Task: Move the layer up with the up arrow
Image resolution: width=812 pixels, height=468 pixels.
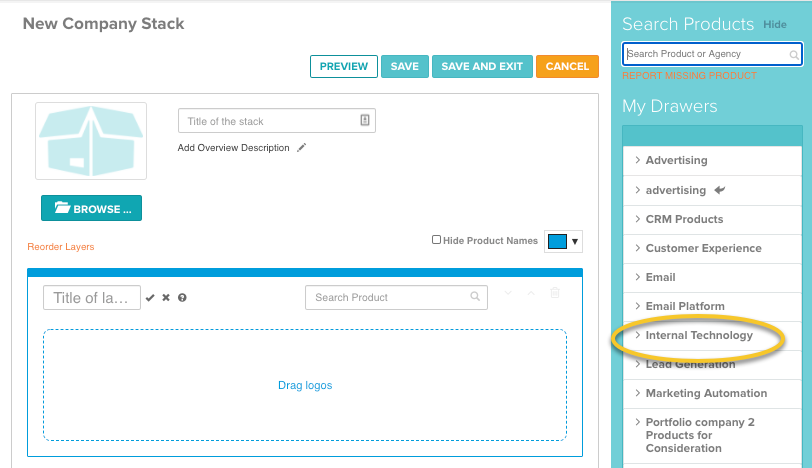Action: coord(531,293)
